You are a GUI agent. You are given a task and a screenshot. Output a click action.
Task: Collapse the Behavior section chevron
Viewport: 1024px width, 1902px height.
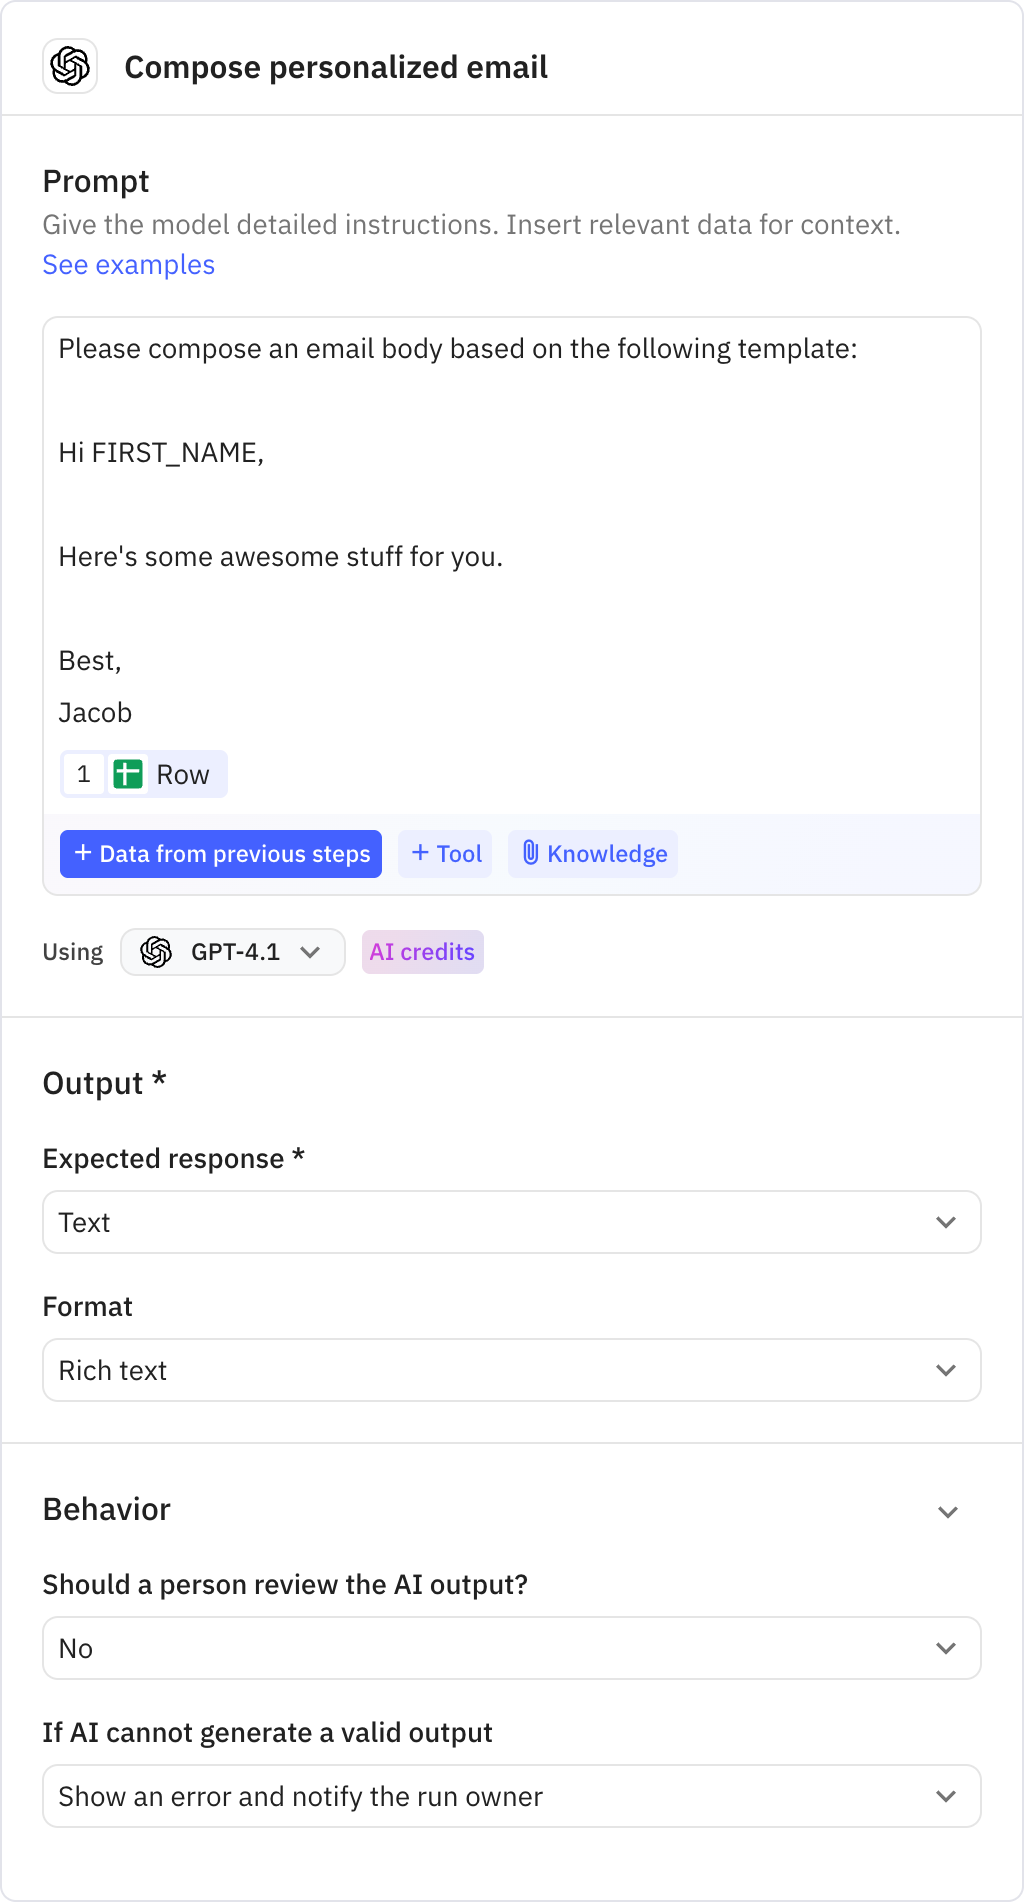pyautogui.click(x=948, y=1511)
